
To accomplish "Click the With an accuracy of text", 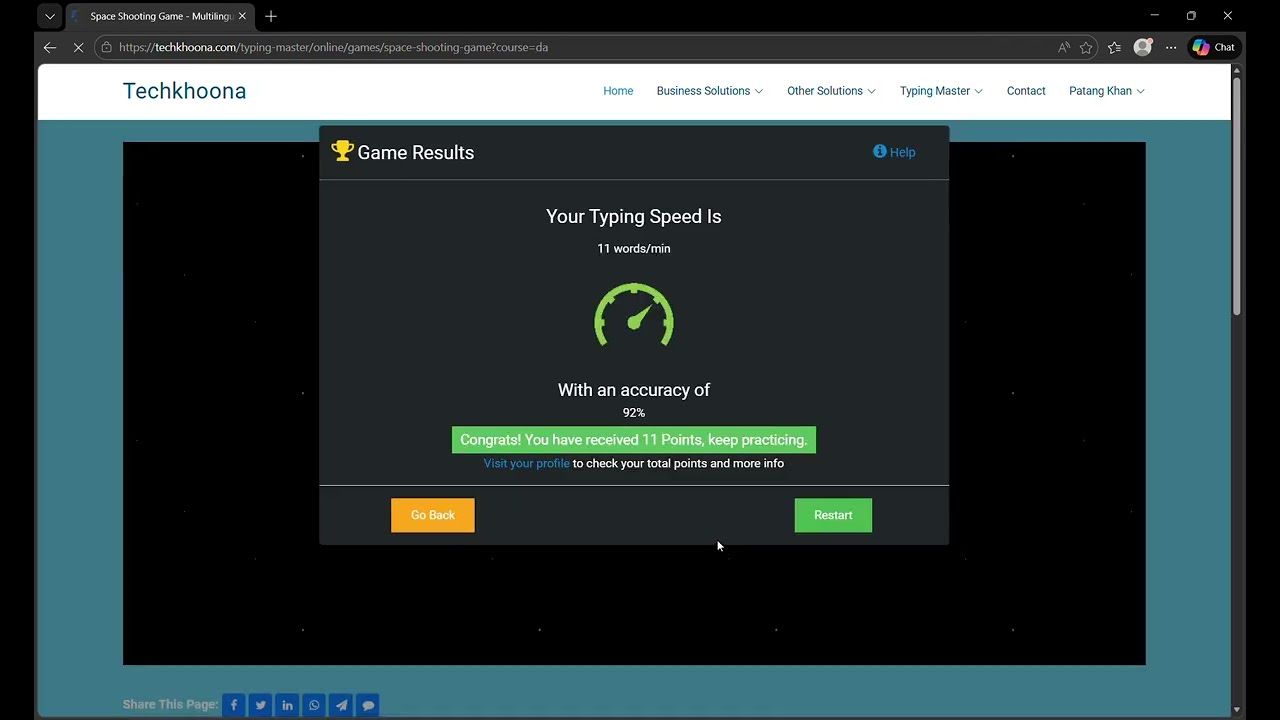I will coord(634,390).
